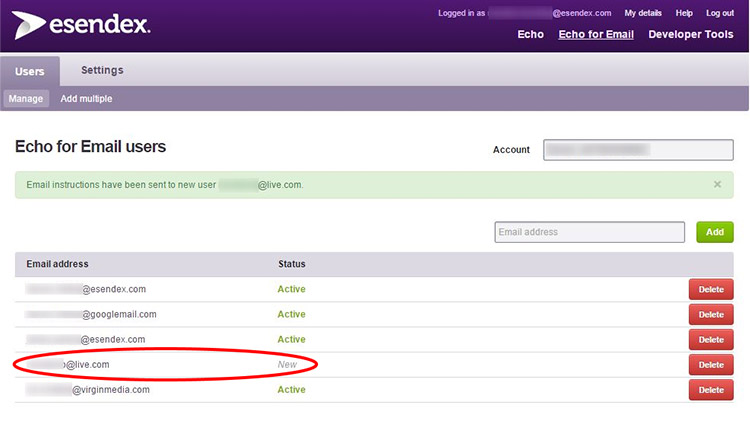Log out of the account
The image size is (750, 427).
point(720,13)
